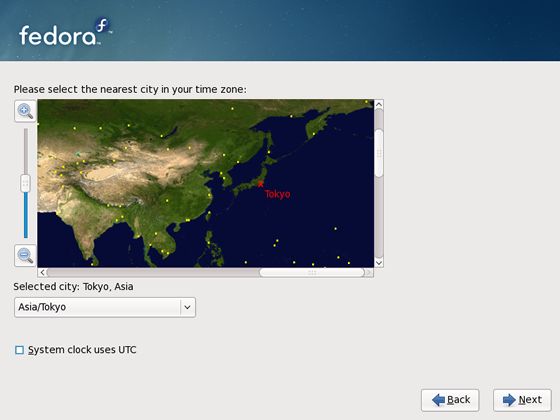The height and width of the screenshot is (420, 560).
Task: Click the vertical map scrollbar thumb
Action: (379, 153)
